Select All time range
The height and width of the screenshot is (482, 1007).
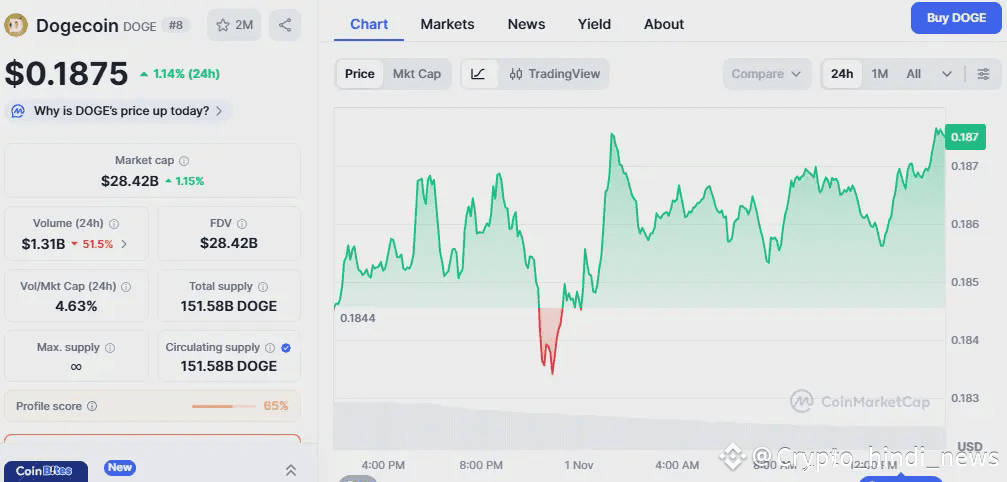click(913, 74)
